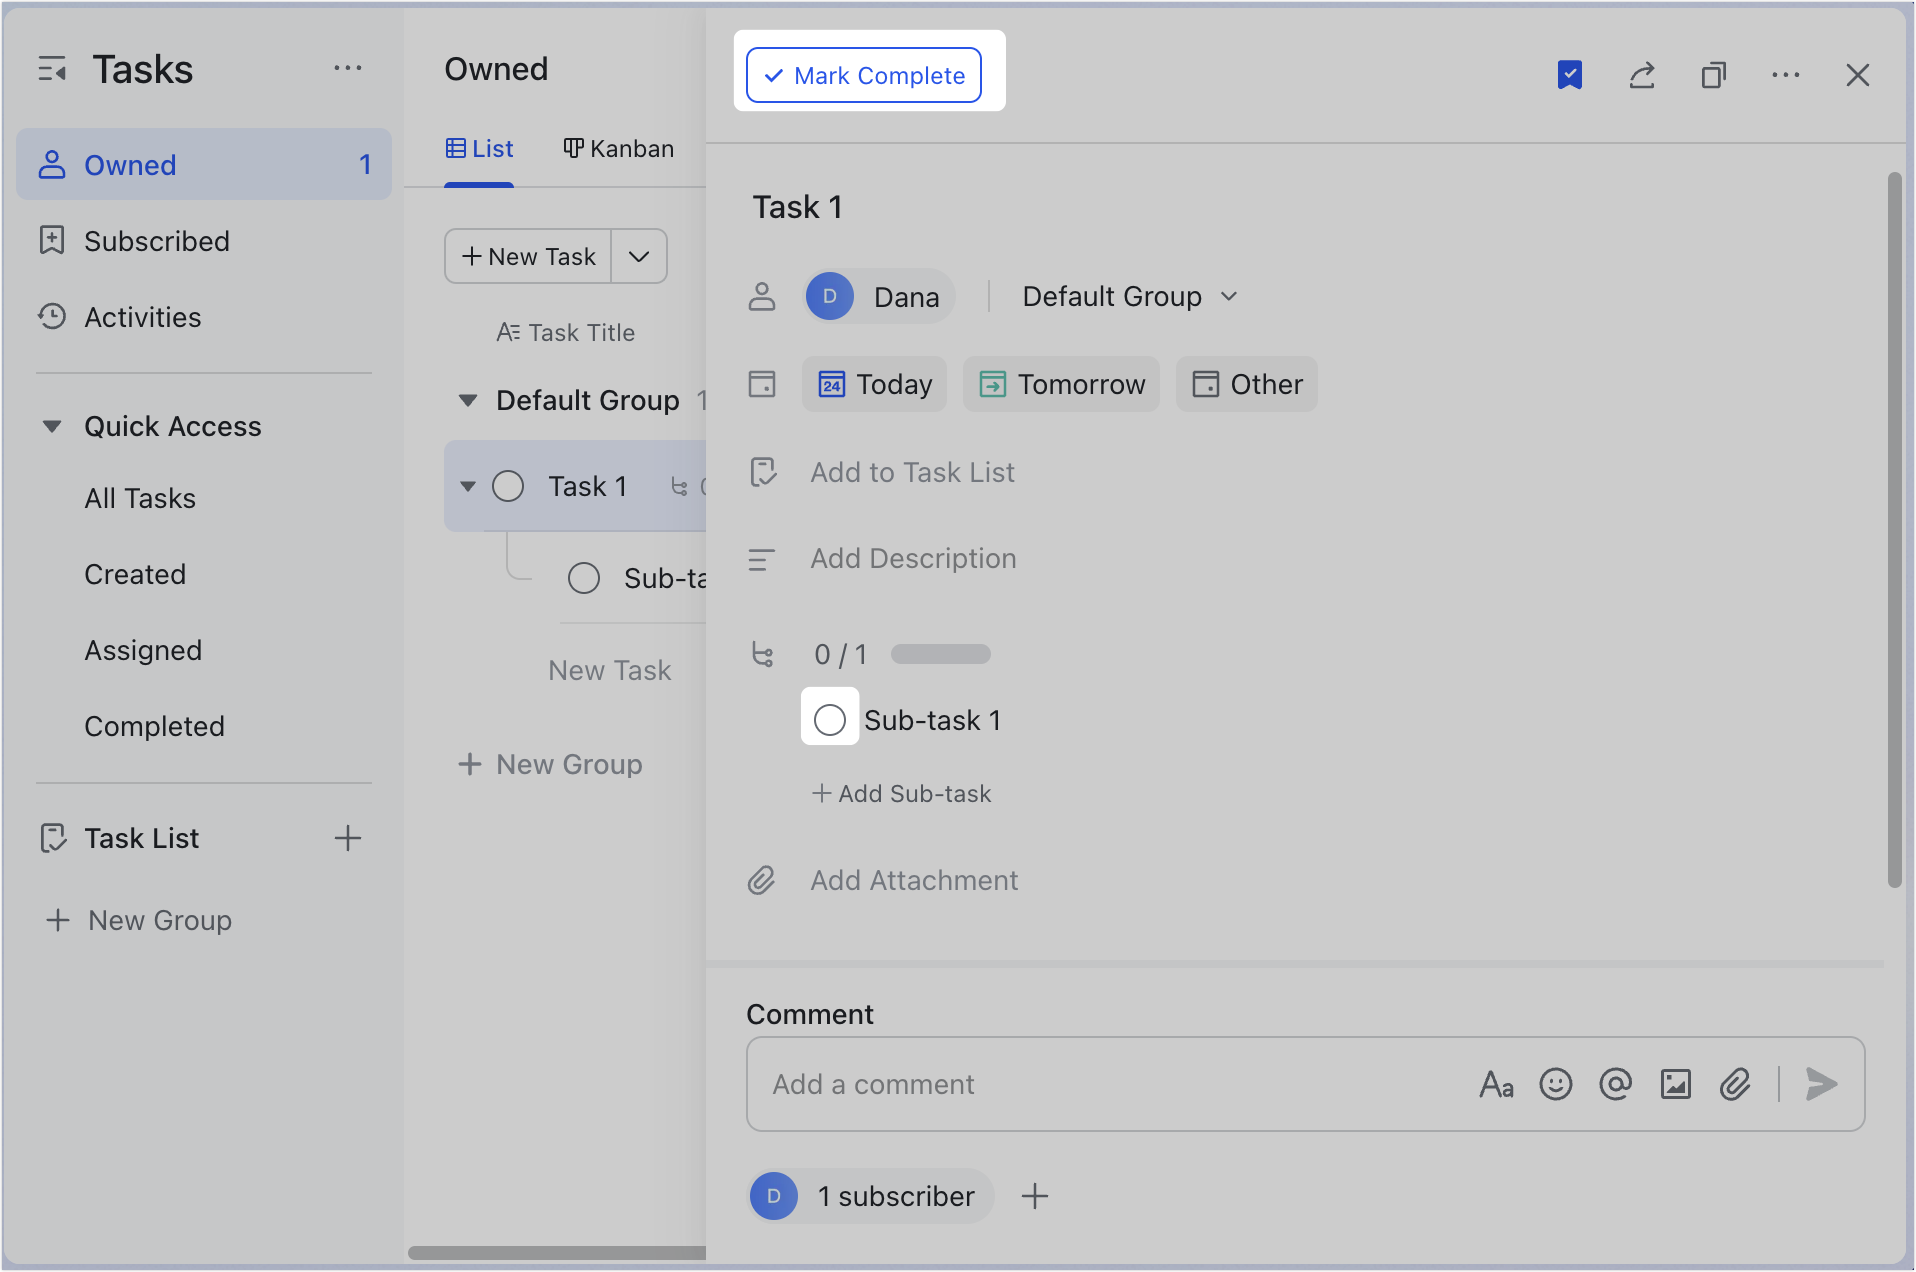The image size is (1916, 1272).
Task: Open the share icon for Task 1
Action: click(1643, 74)
